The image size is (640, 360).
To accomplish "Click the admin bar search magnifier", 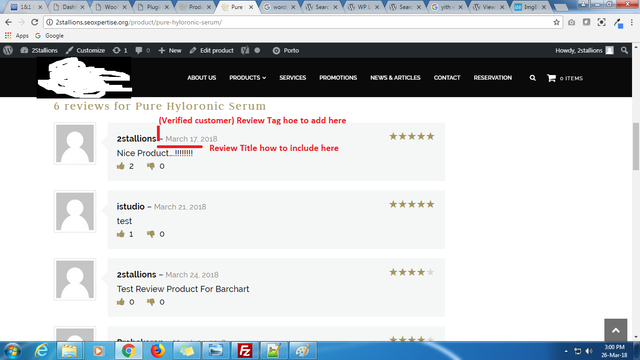I will [x=624, y=51].
